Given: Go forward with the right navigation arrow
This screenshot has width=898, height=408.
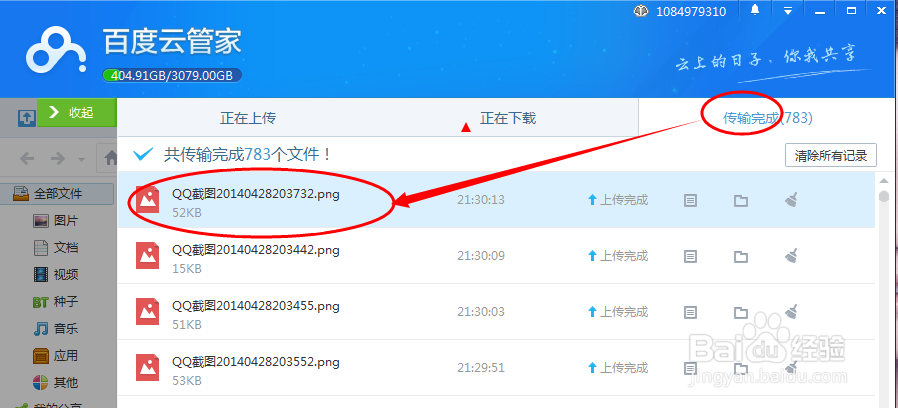Looking at the screenshot, I should tap(57, 159).
